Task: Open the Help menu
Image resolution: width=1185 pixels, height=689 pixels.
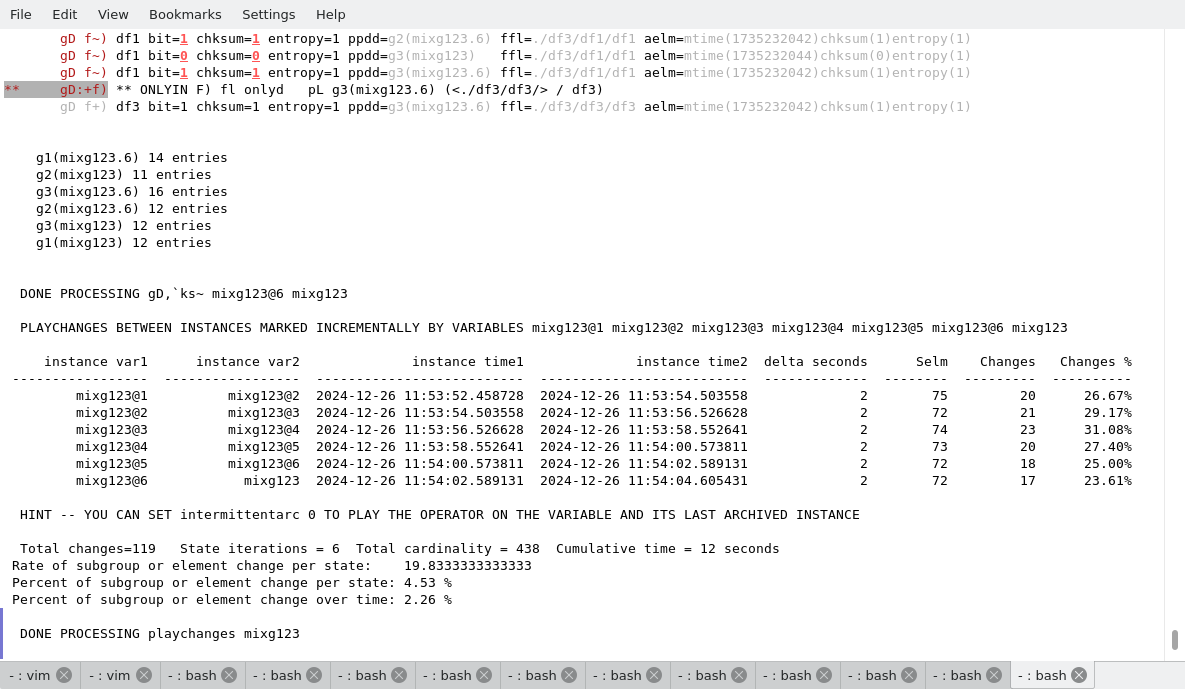Action: pos(330,14)
